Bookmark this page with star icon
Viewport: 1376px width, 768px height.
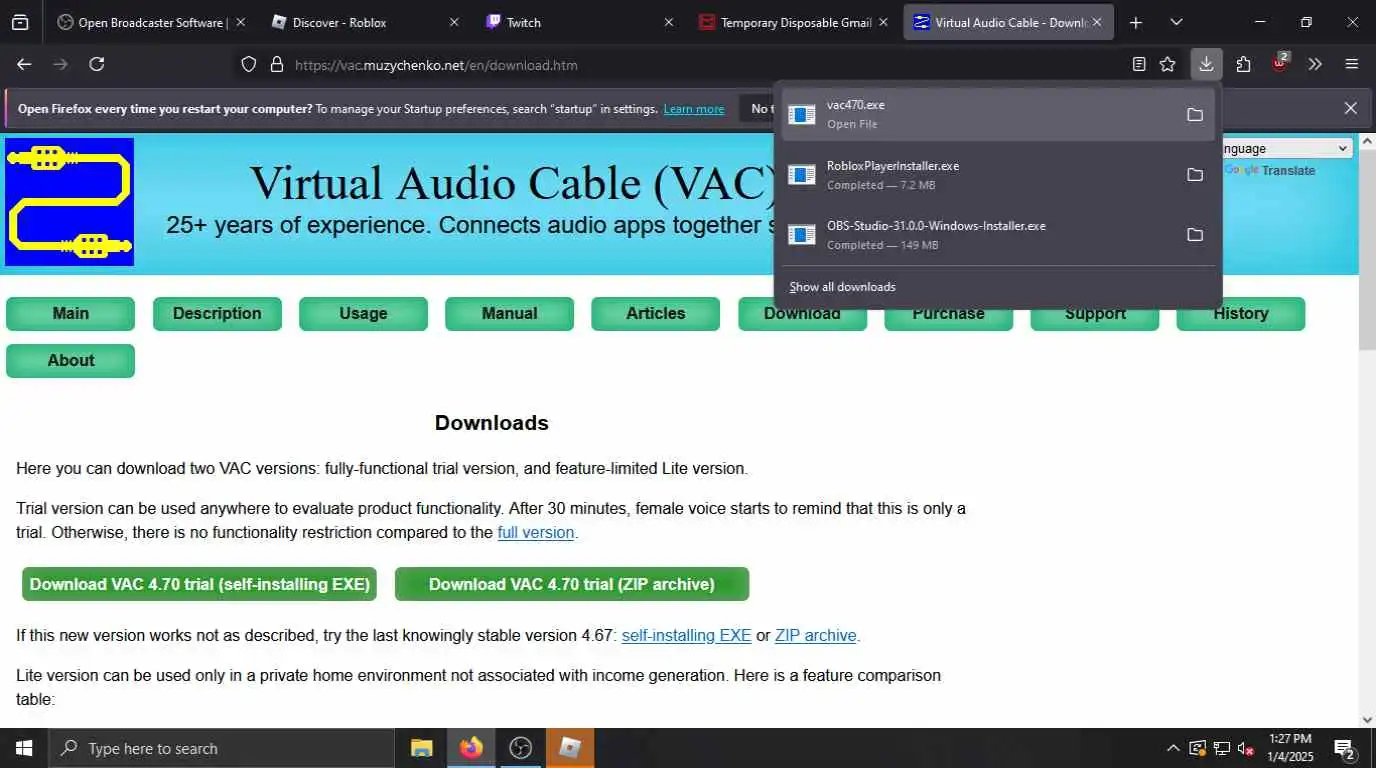click(1167, 64)
